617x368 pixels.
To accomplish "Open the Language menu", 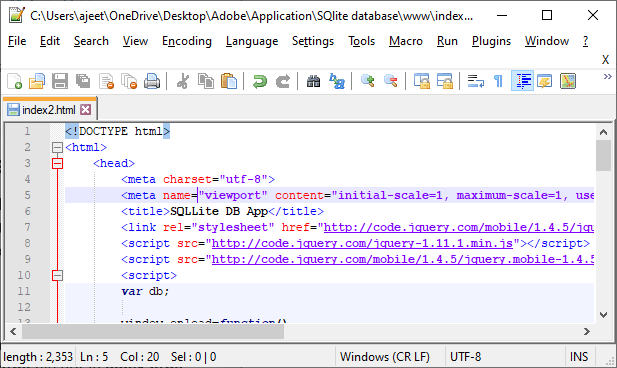I will click(x=252, y=41).
